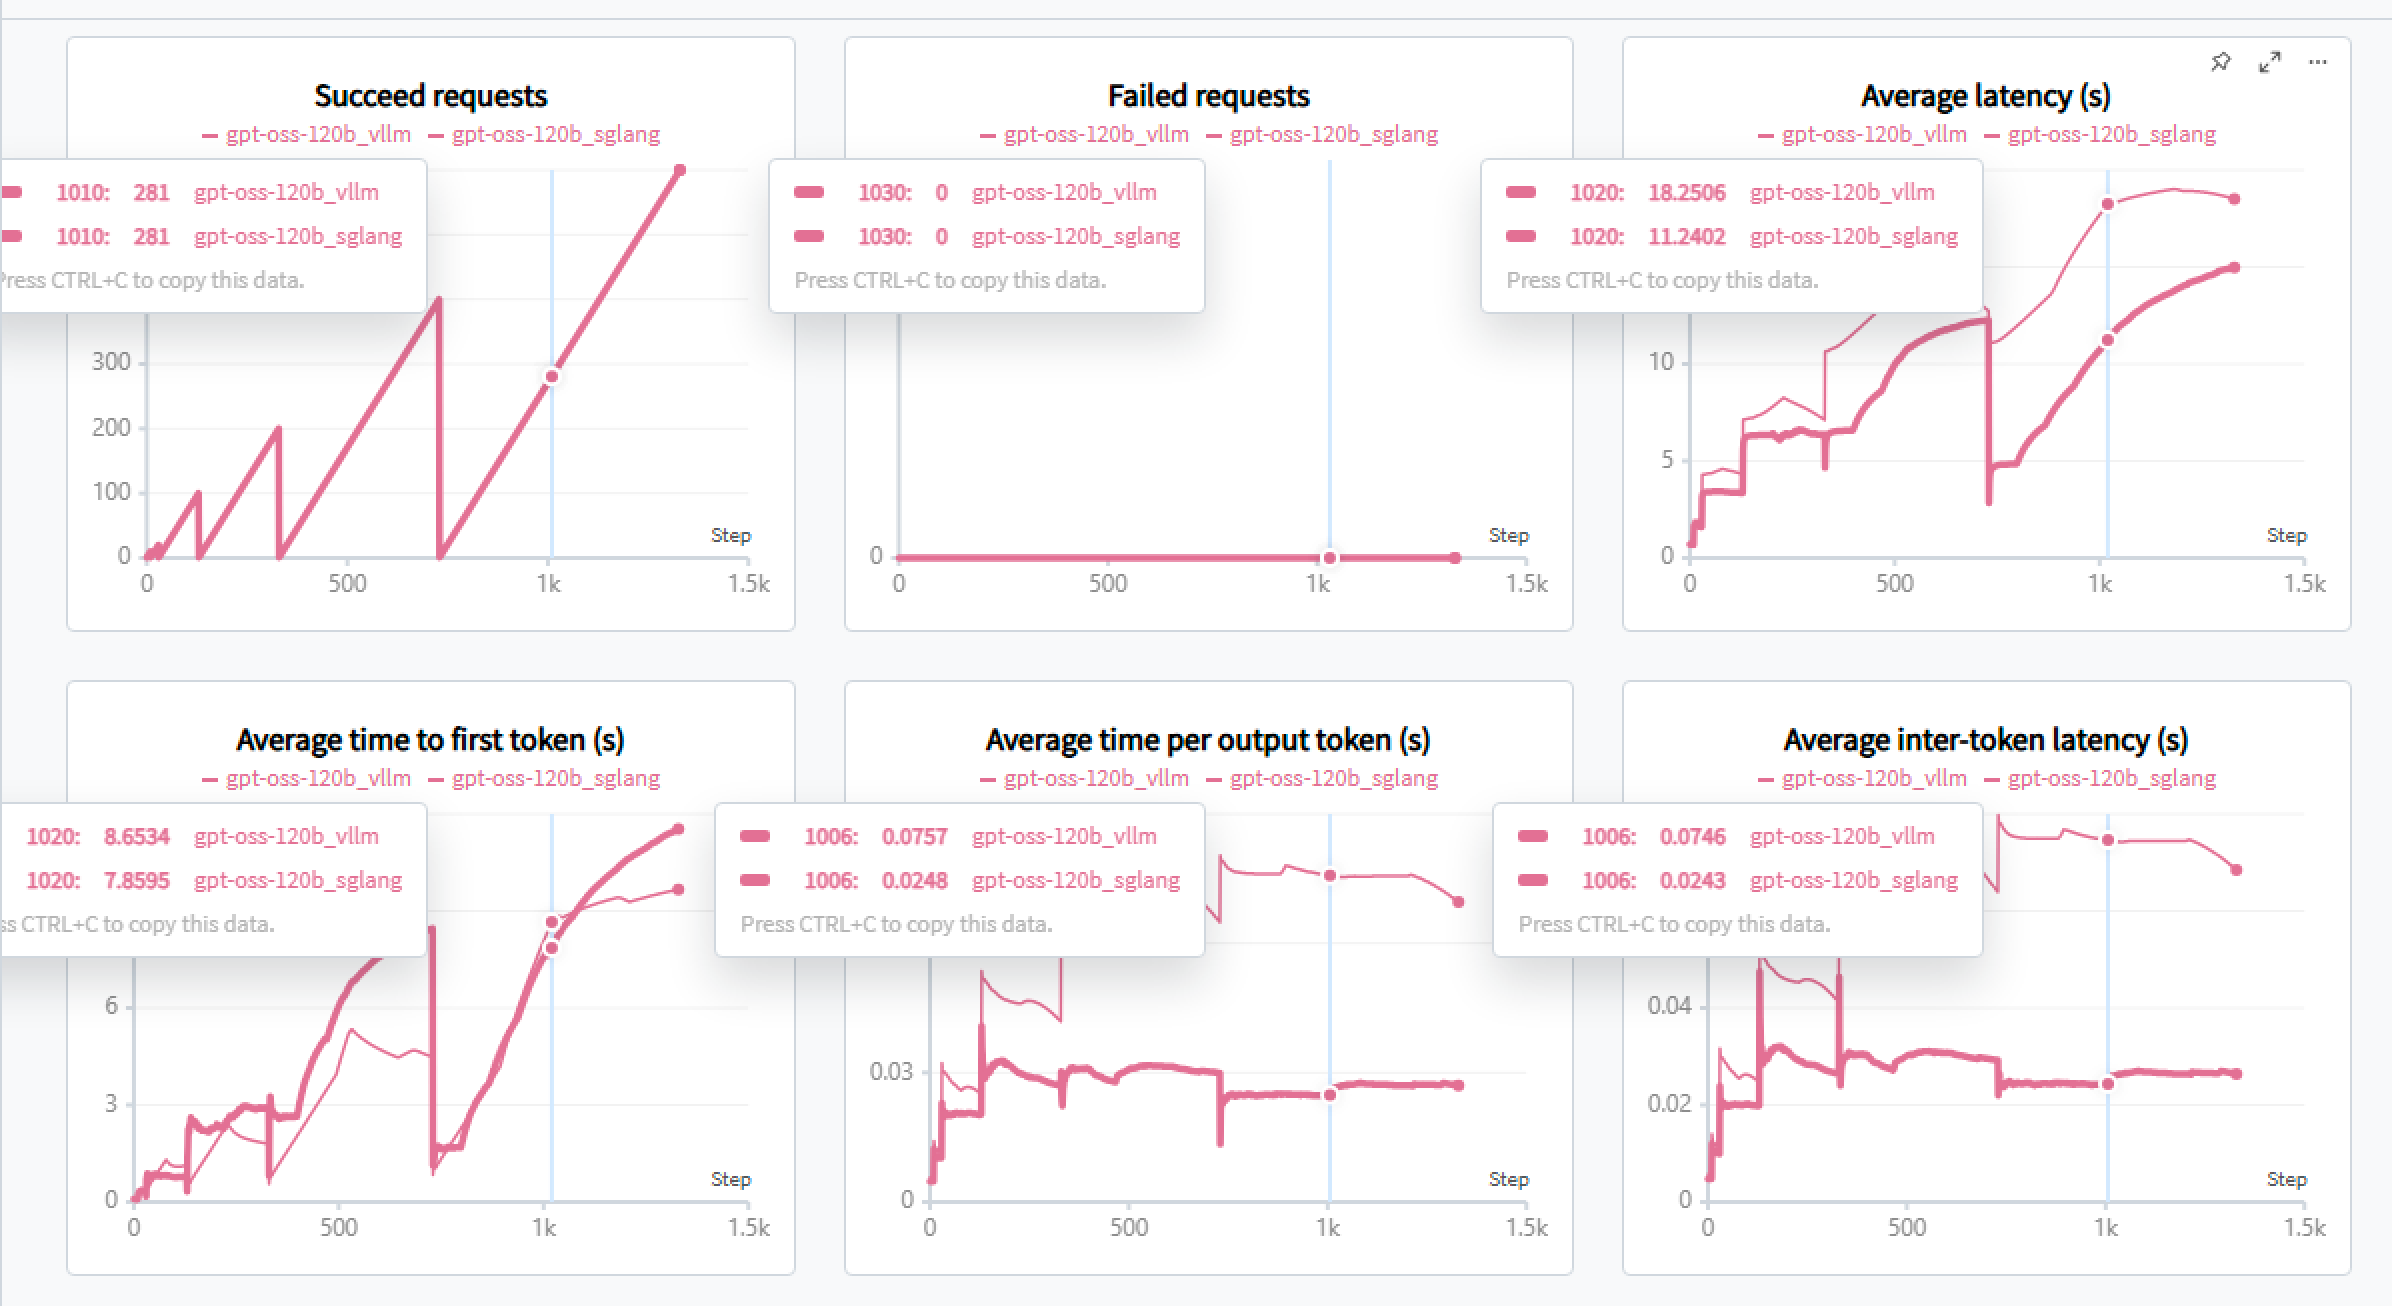Click the end point of Succeed requests line
The image size is (2392, 1306).
click(x=680, y=170)
